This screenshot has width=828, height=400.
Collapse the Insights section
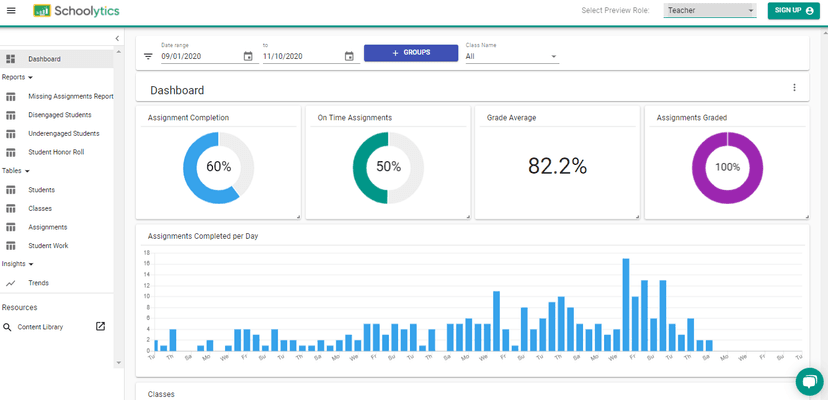[17, 264]
